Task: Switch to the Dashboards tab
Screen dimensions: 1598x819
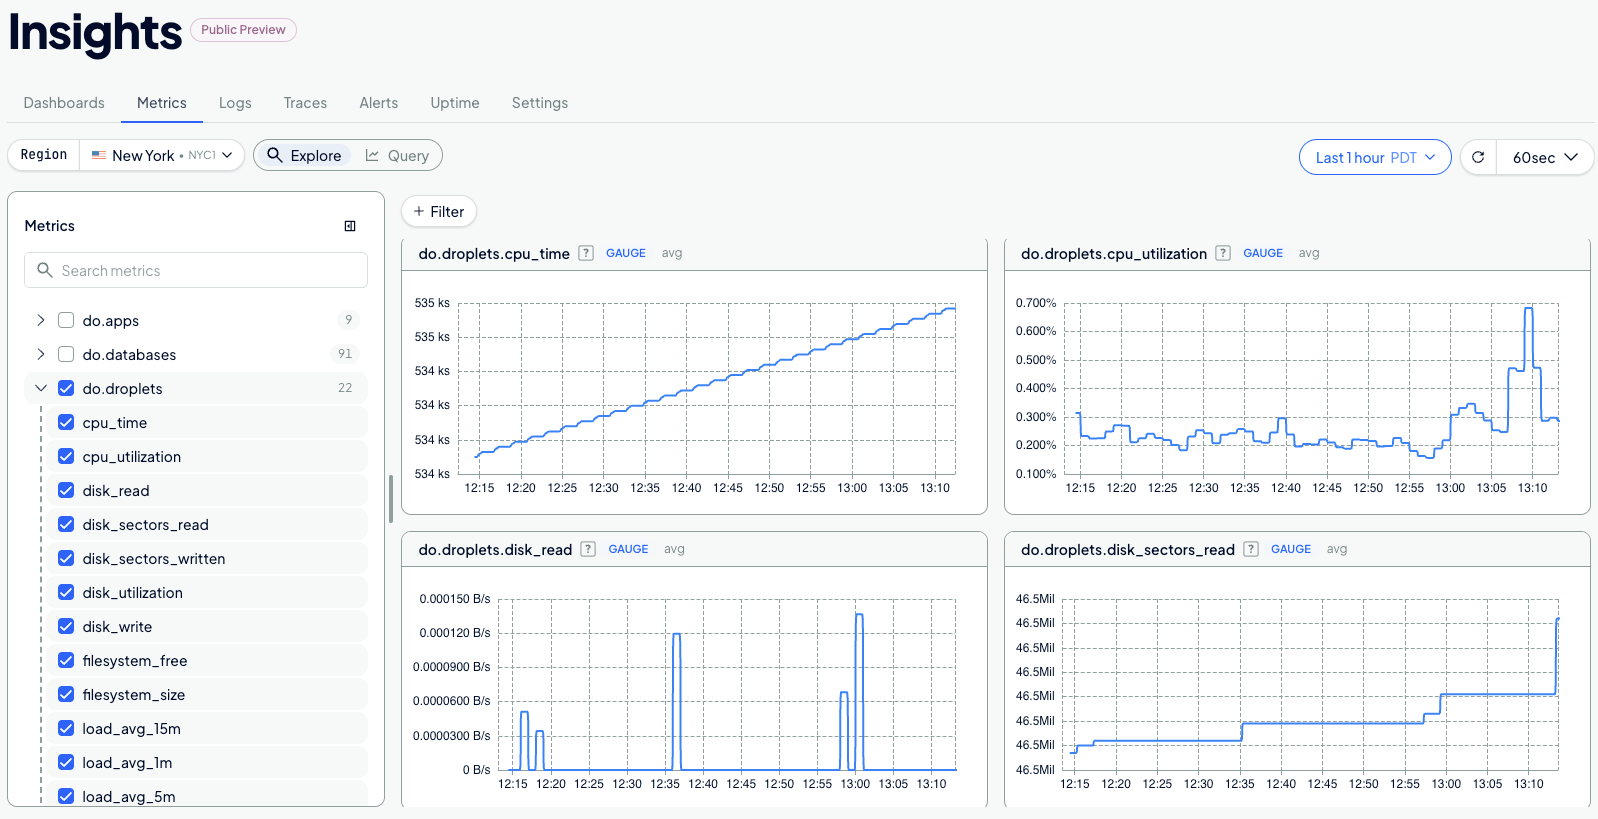Action: click(x=64, y=103)
